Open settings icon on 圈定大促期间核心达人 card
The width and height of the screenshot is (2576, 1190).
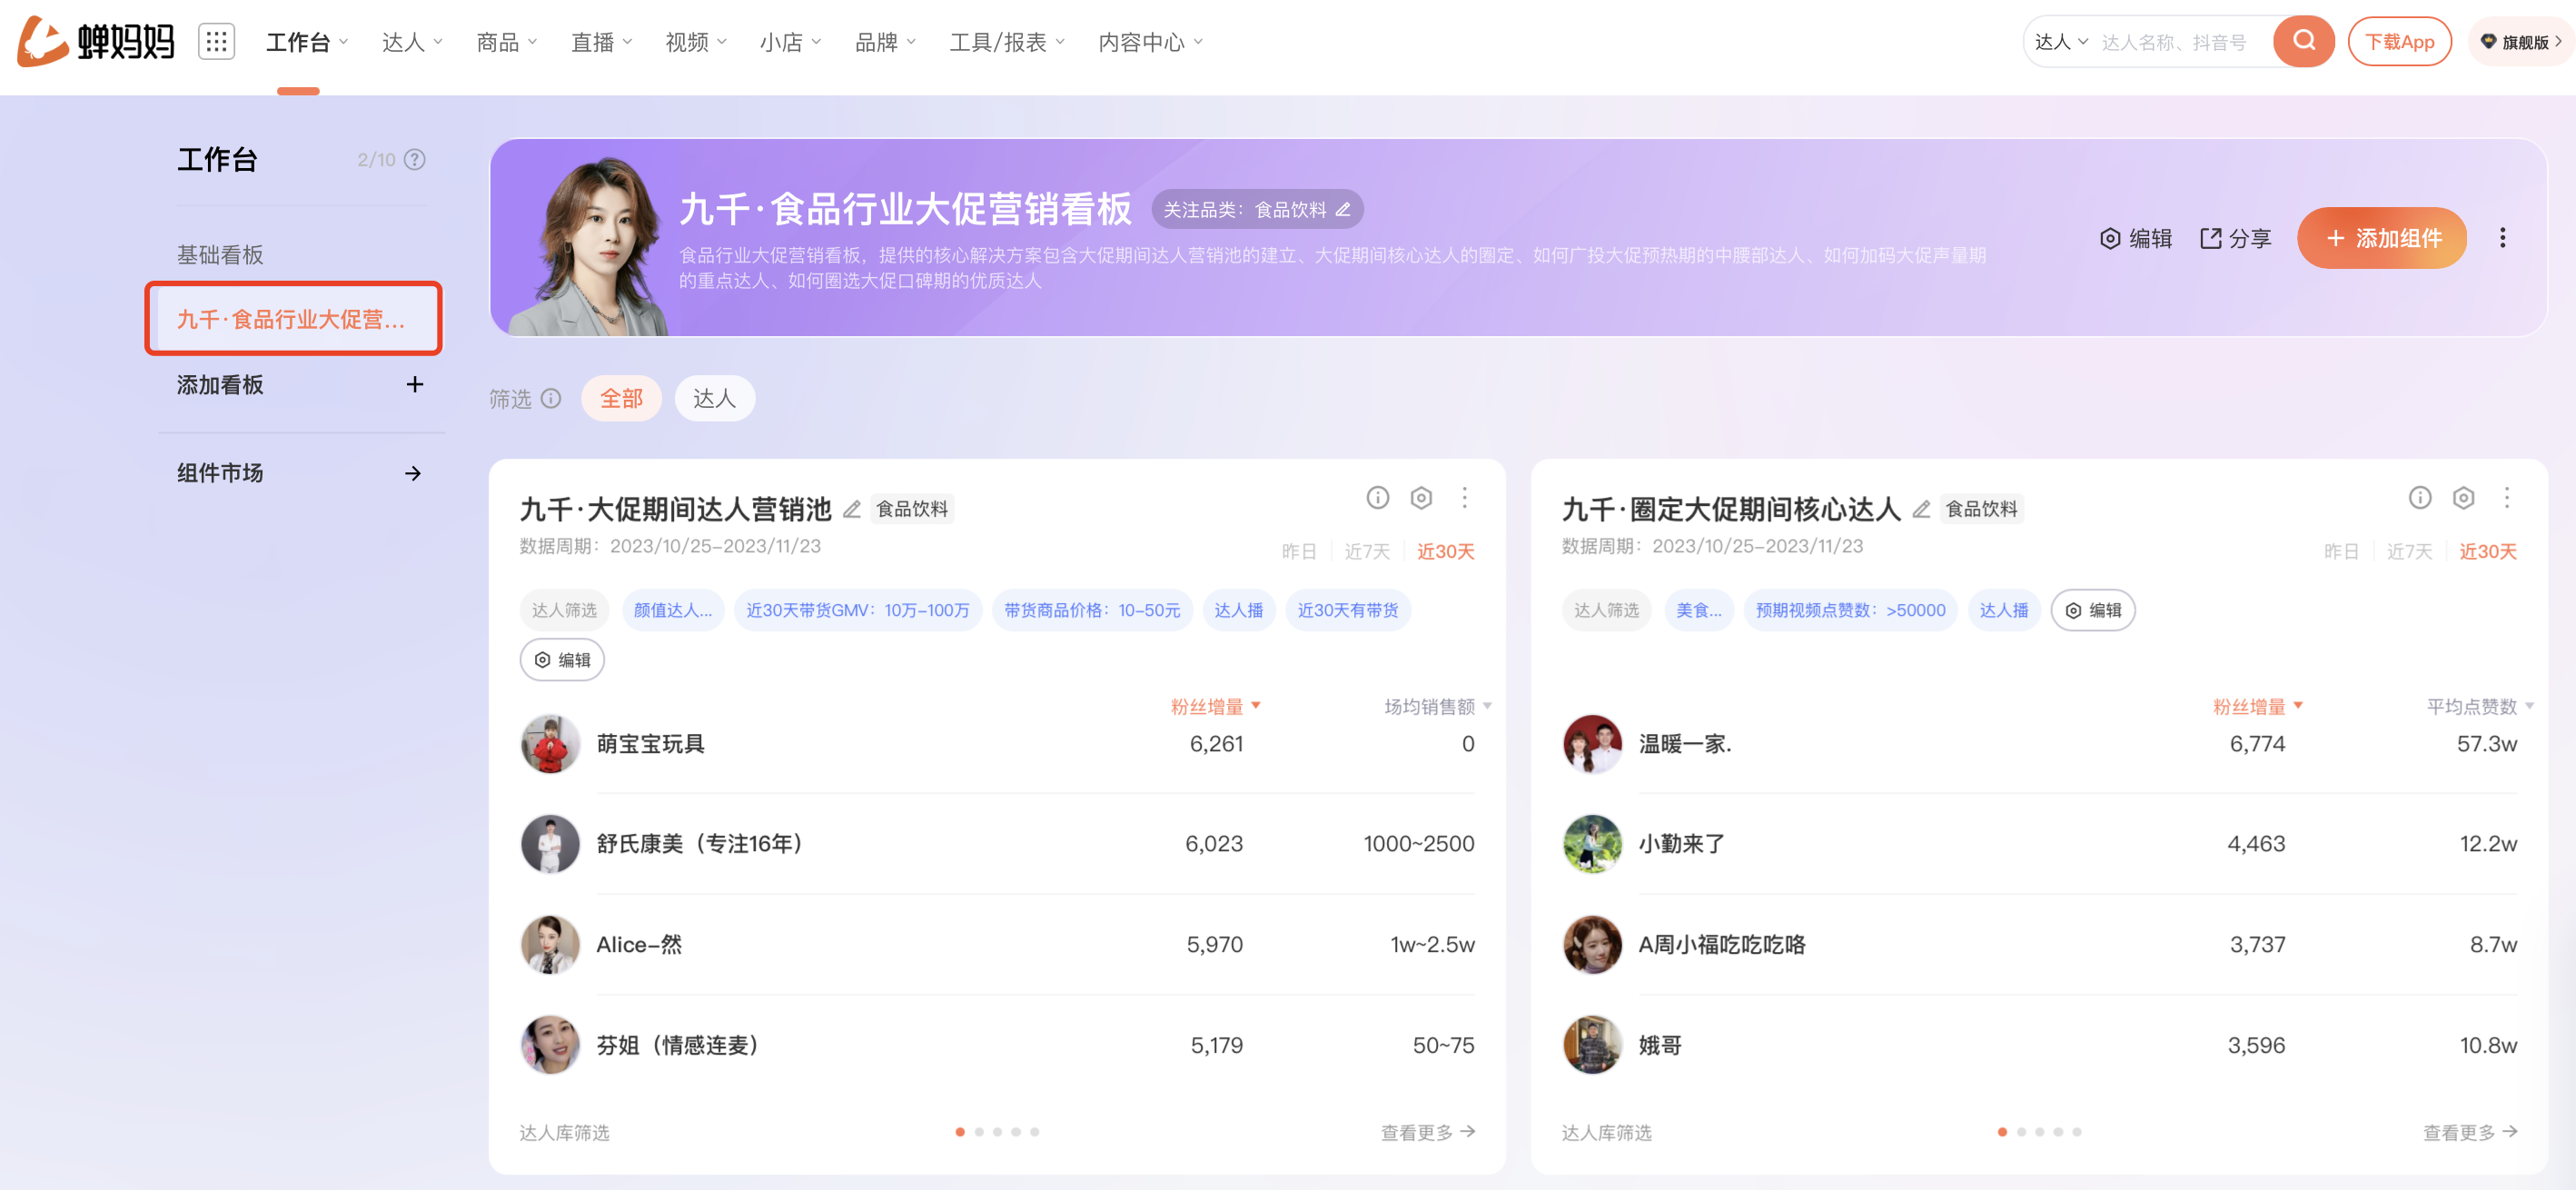(2463, 498)
